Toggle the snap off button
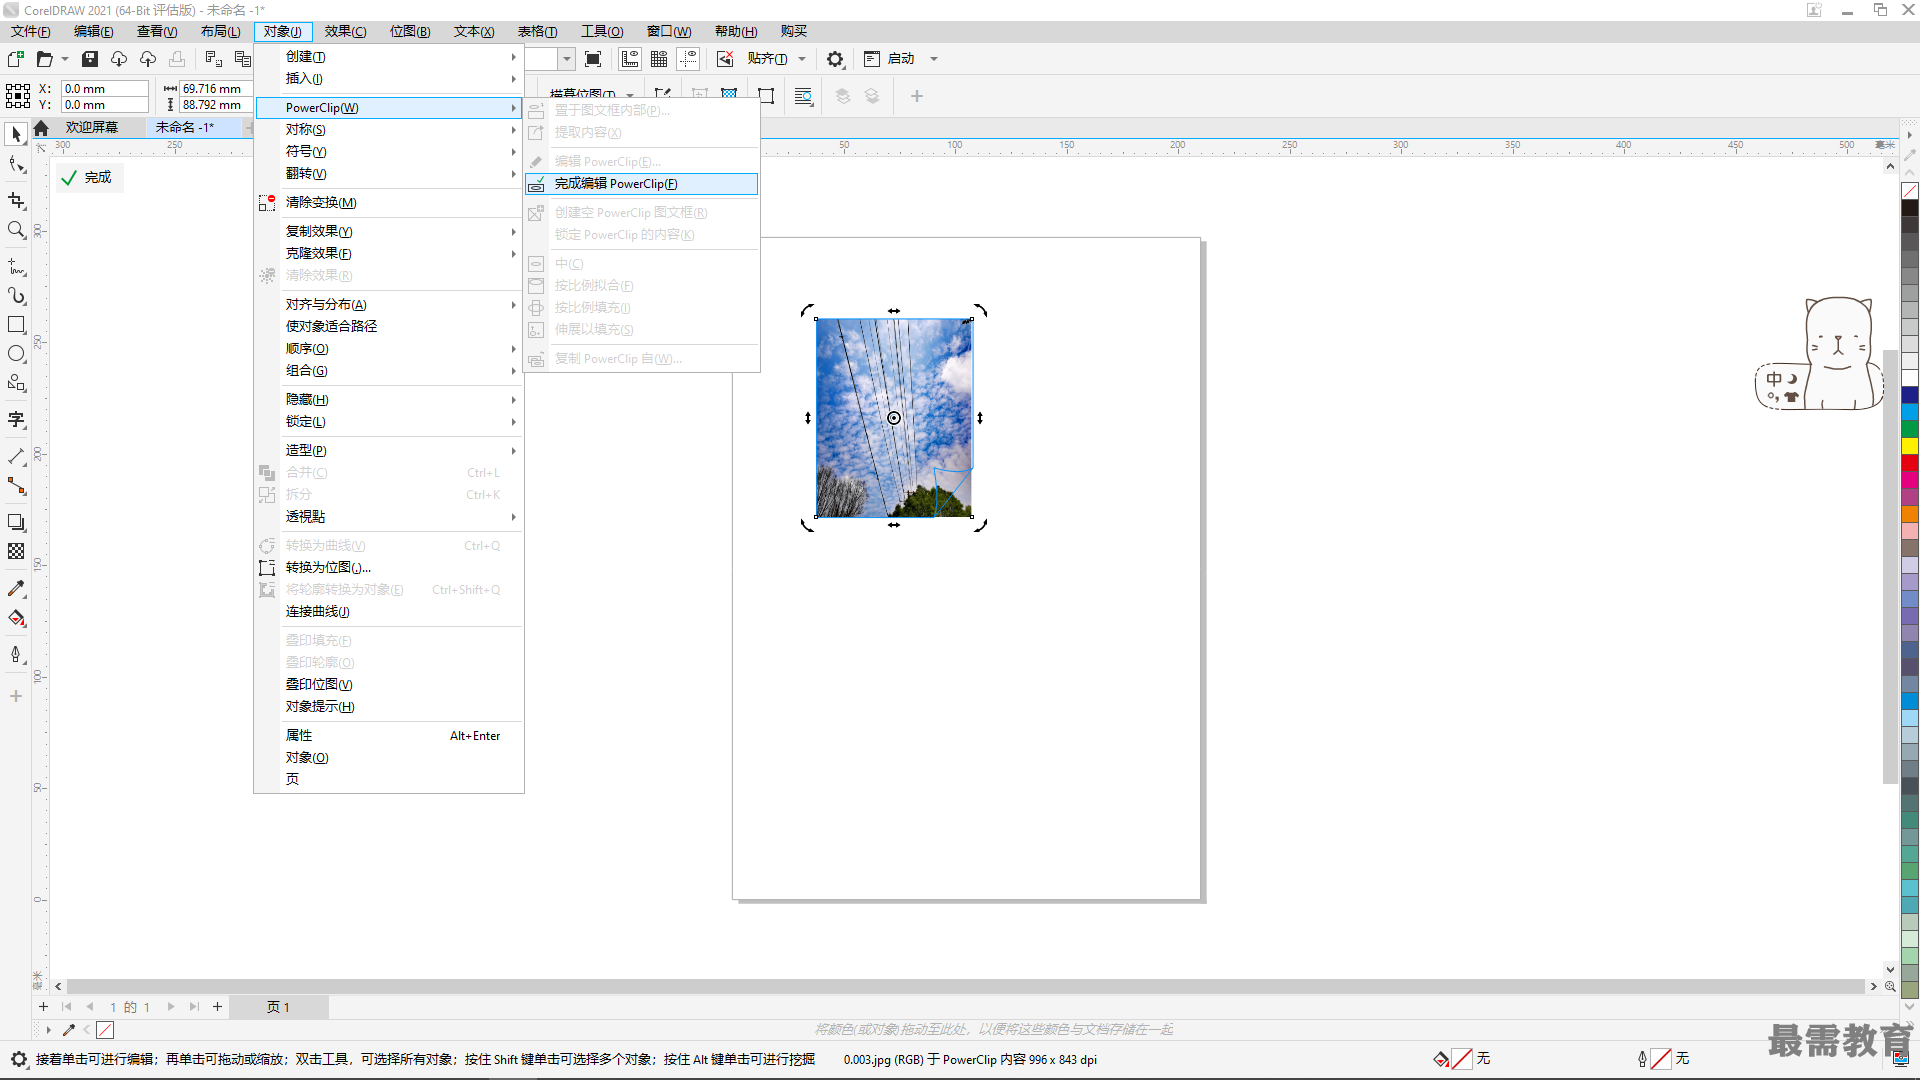The width and height of the screenshot is (1920, 1080). coord(725,59)
